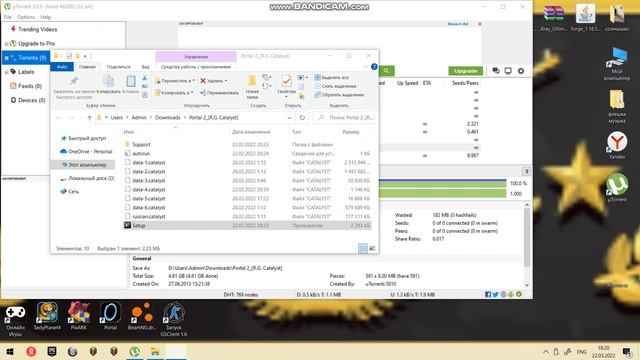Select OneDrive - Personal in navigation pane
The height and width of the screenshot is (360, 640).
tap(86, 151)
